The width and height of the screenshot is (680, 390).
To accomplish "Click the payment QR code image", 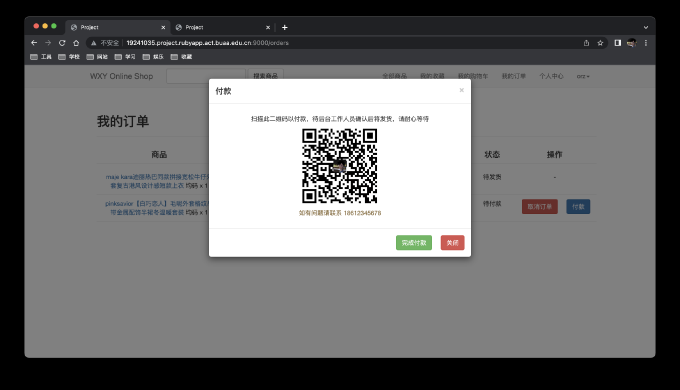I will [x=340, y=166].
